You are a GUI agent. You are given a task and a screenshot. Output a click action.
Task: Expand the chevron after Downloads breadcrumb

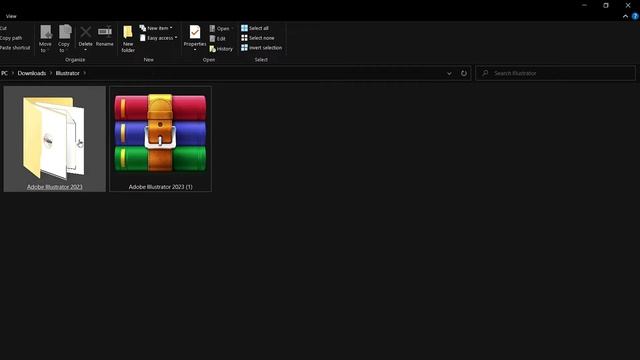[x=51, y=73]
